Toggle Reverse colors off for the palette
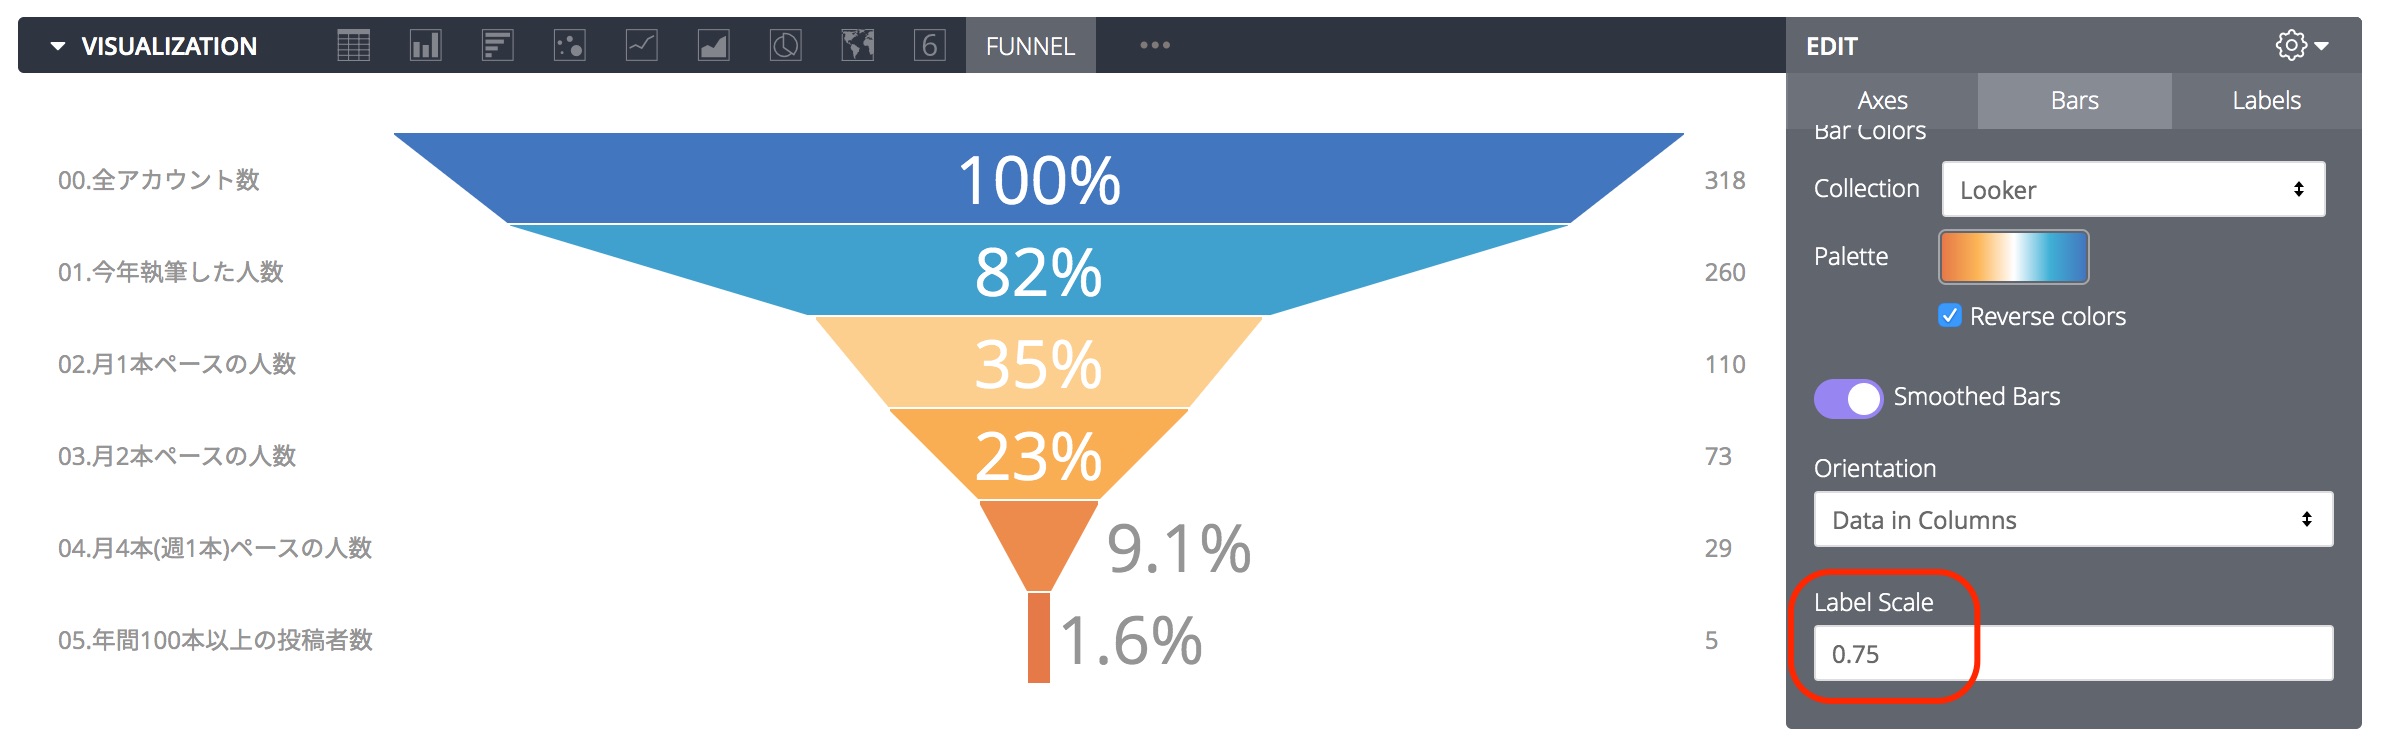This screenshot has height=737, width=2383. pos(1948,316)
